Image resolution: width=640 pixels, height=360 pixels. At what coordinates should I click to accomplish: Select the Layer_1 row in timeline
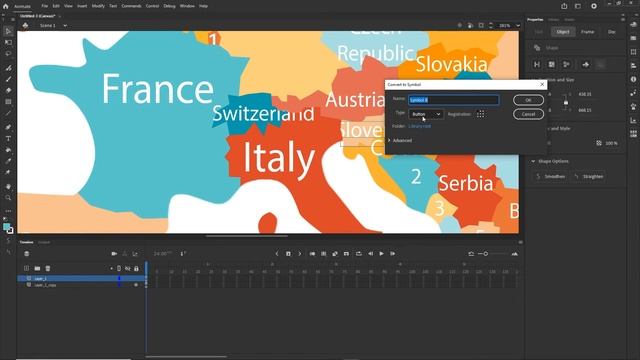[81, 278]
